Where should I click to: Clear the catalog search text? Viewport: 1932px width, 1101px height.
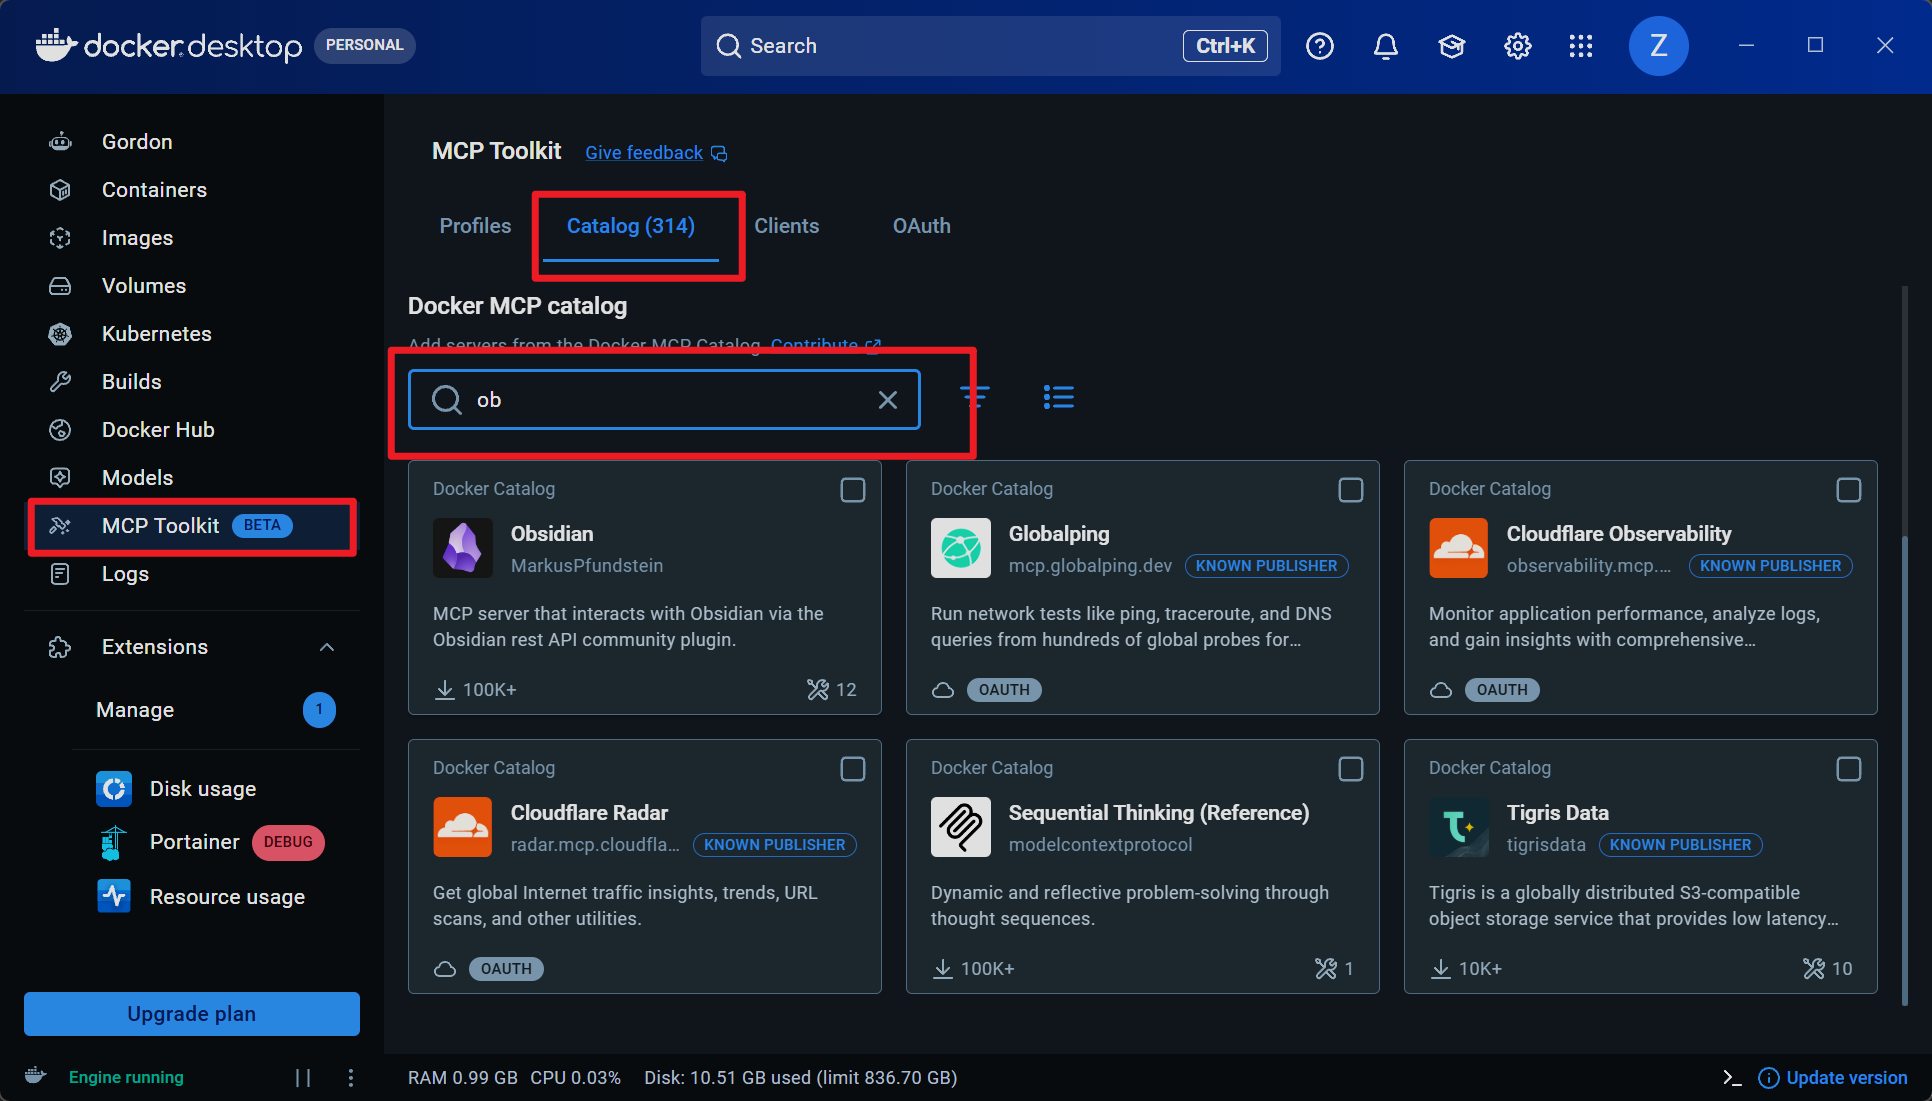[x=888, y=400]
